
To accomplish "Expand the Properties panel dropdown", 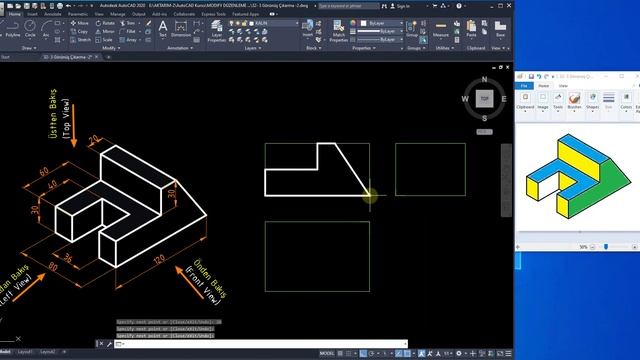I will (364, 48).
